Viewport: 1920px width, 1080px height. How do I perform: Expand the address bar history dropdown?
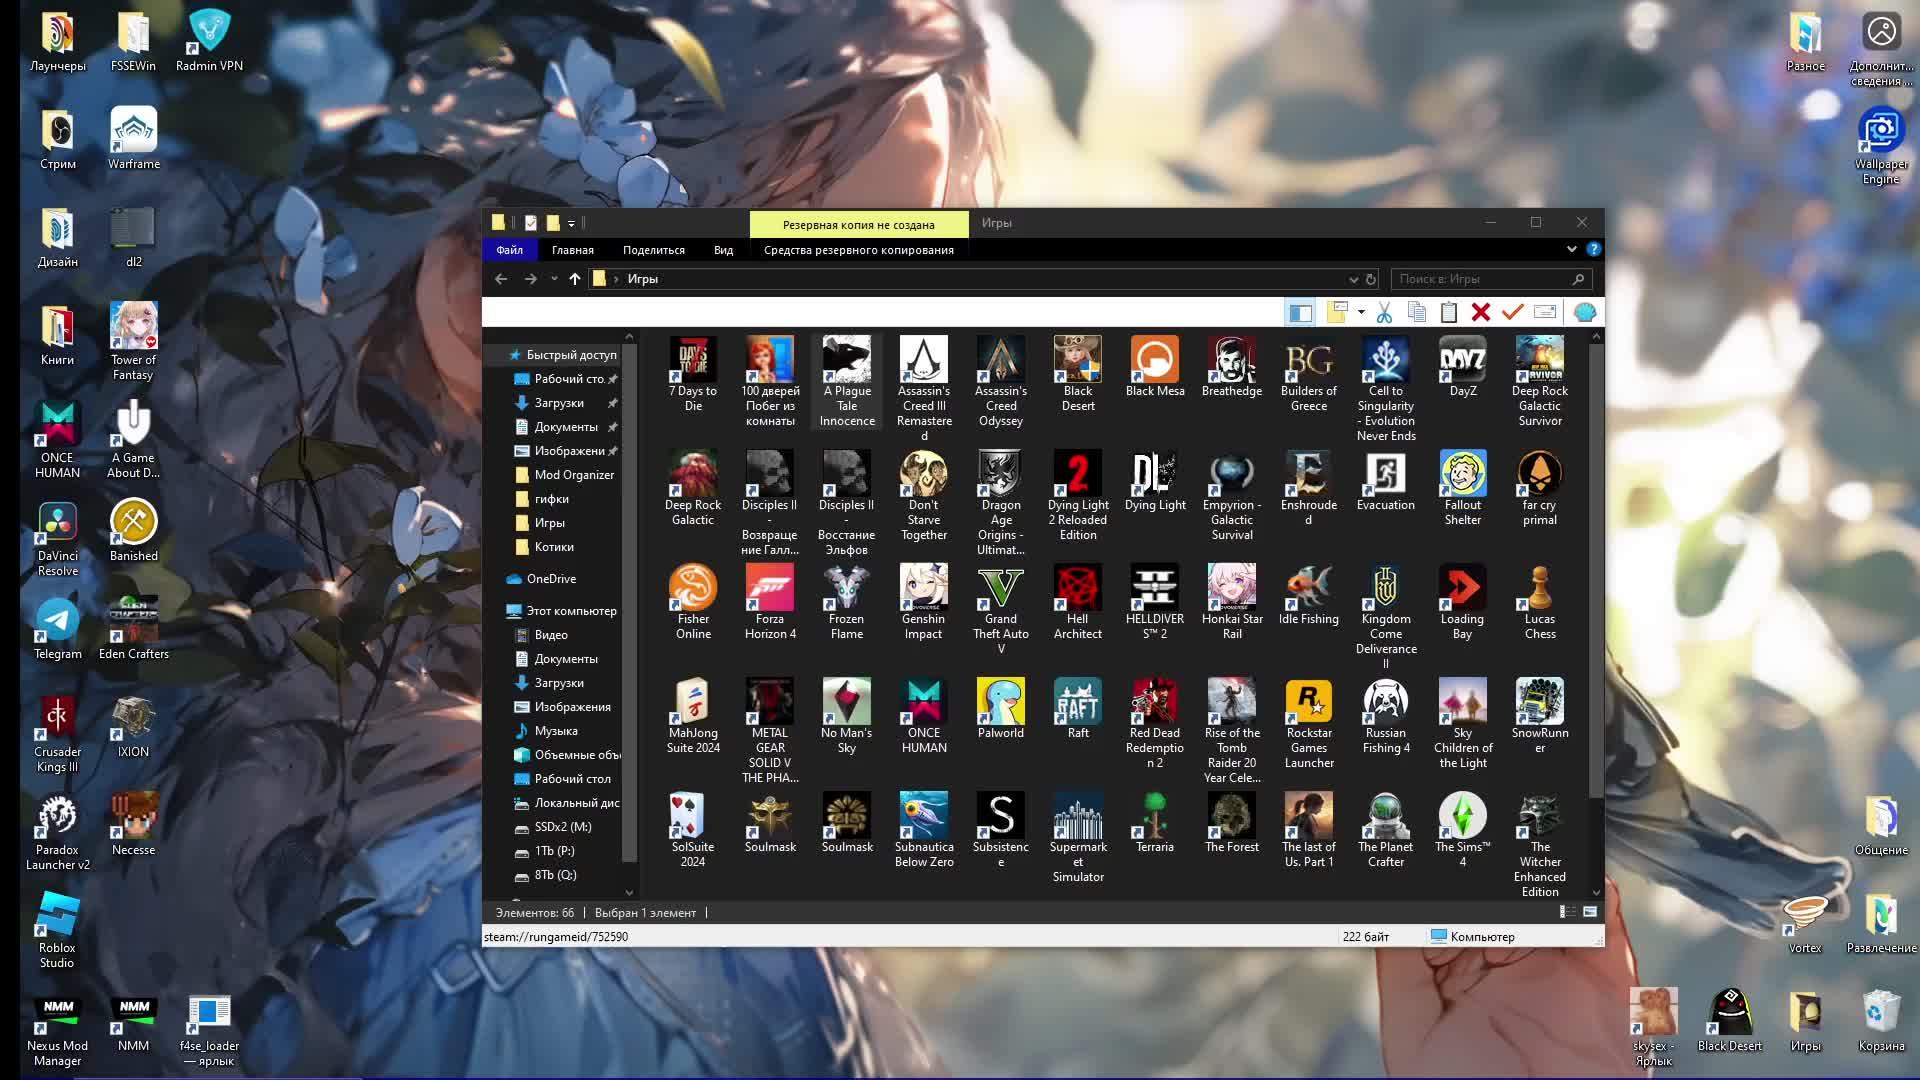(x=1353, y=280)
